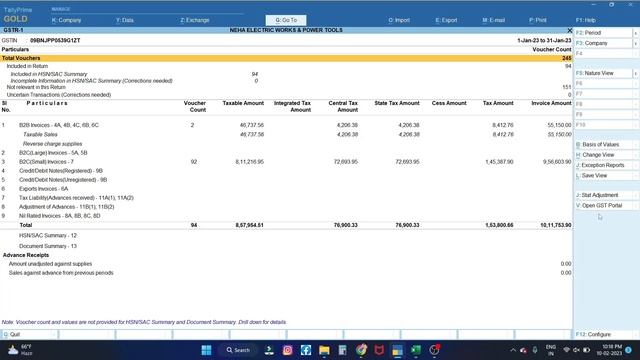Open File Explorer from the taskbar
Screen dimensions: 640x360
[324, 350]
